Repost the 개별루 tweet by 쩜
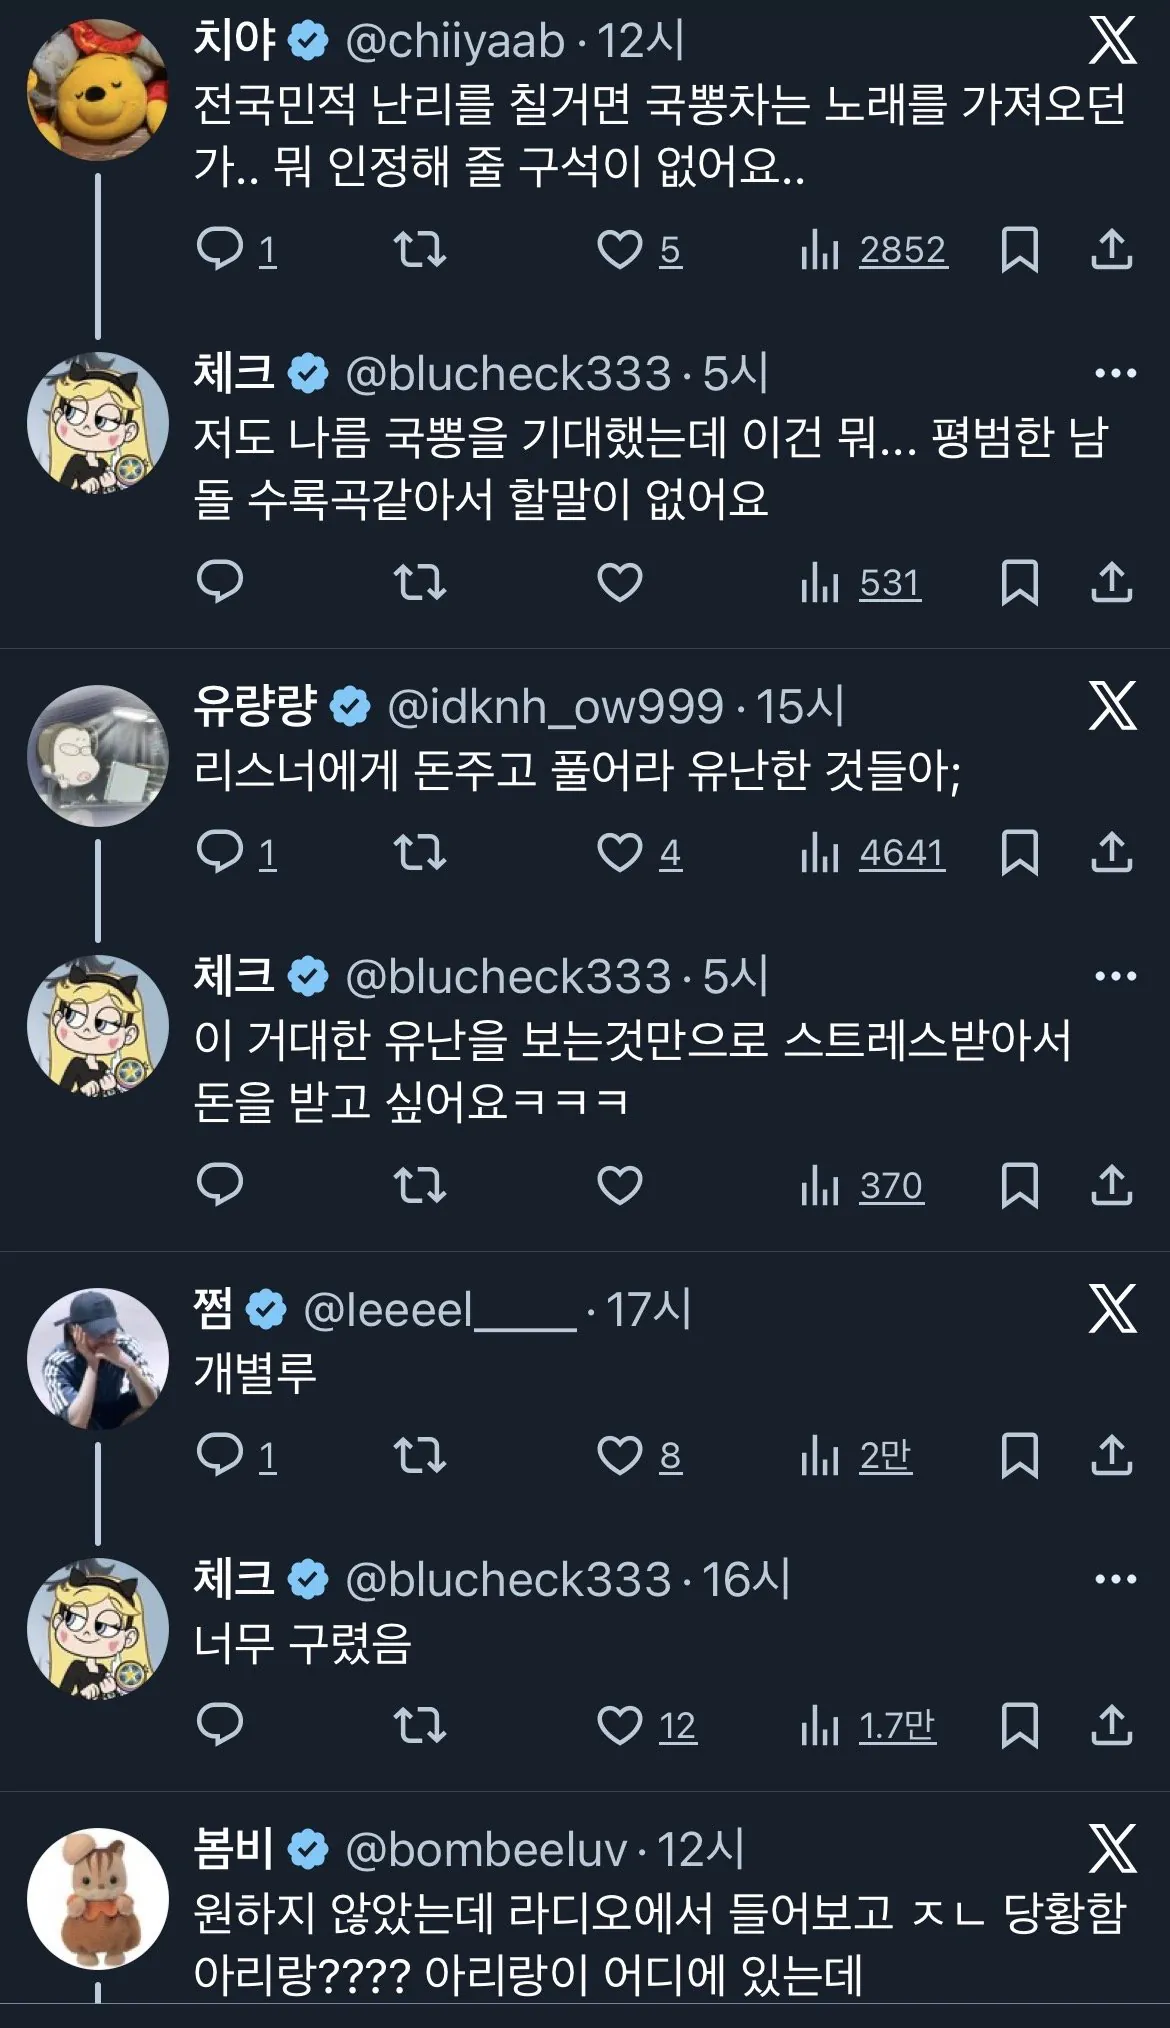Image resolution: width=1170 pixels, height=2028 pixels. click(419, 1456)
